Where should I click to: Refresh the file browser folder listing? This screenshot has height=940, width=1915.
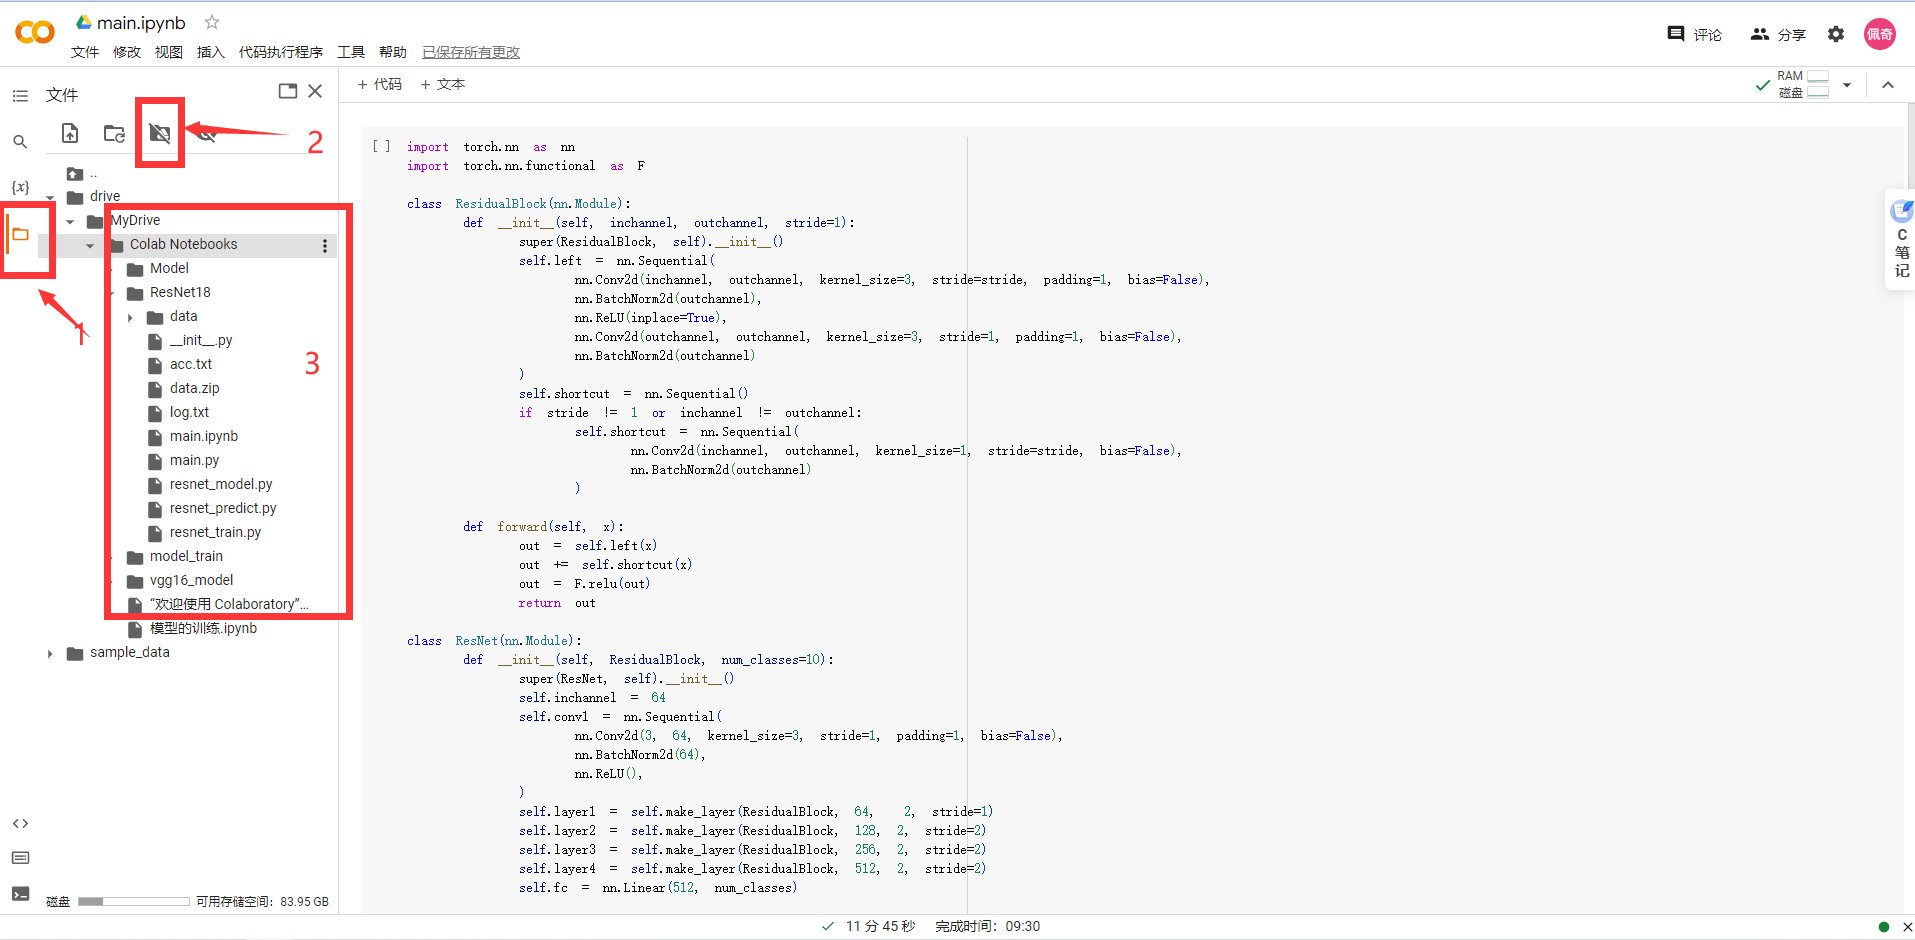coord(115,133)
